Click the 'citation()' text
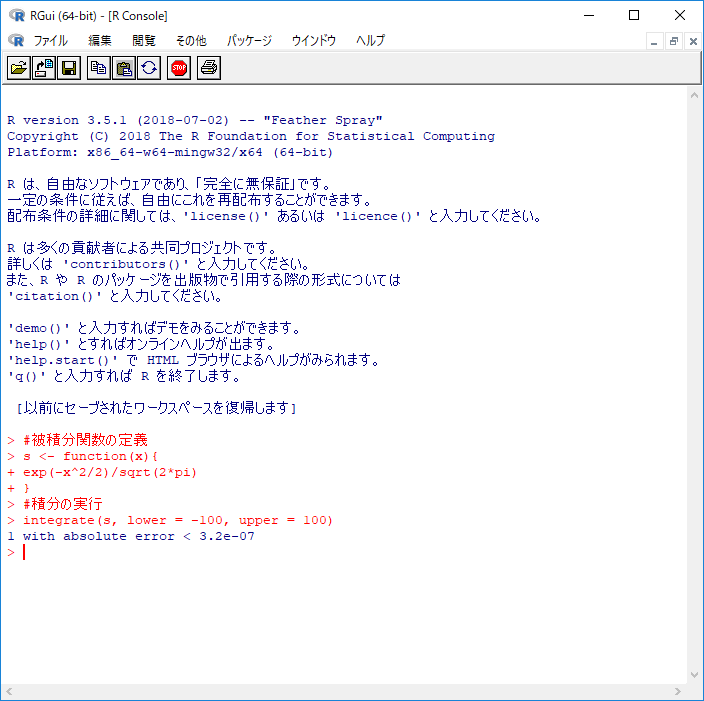 point(54,296)
